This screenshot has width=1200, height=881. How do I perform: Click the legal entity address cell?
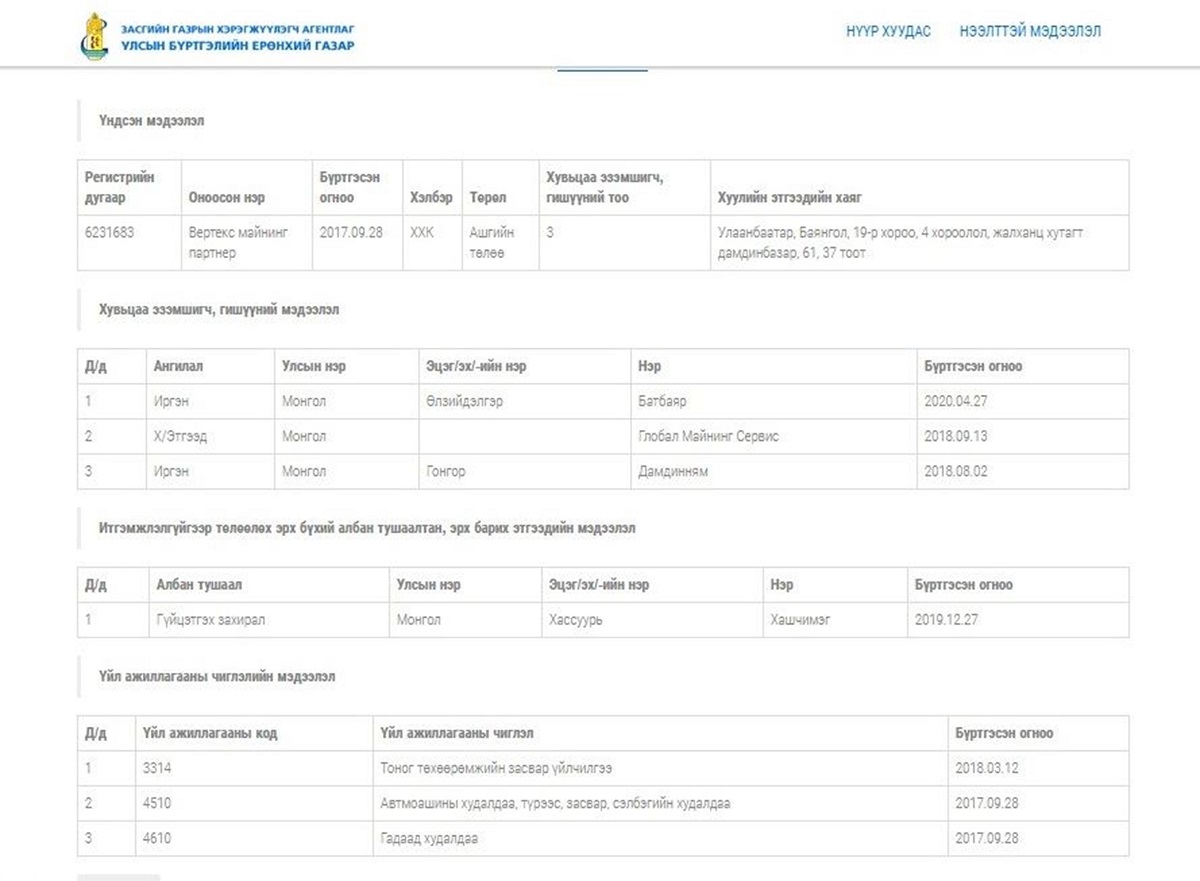900,242
